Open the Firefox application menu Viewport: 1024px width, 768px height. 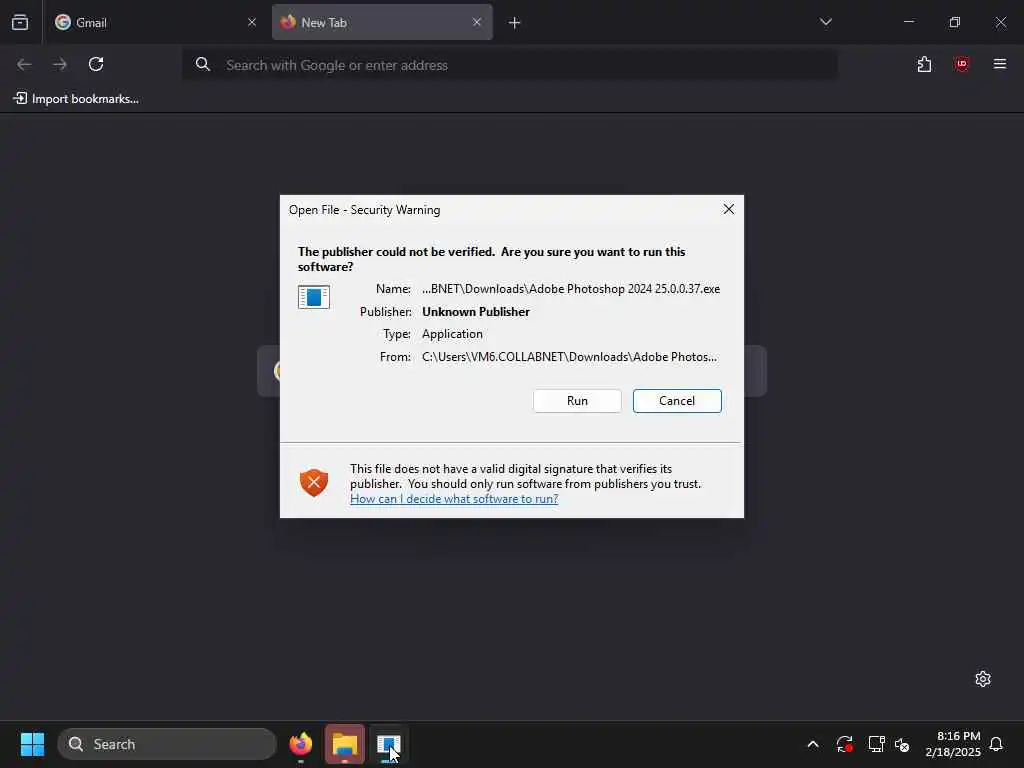click(999, 64)
